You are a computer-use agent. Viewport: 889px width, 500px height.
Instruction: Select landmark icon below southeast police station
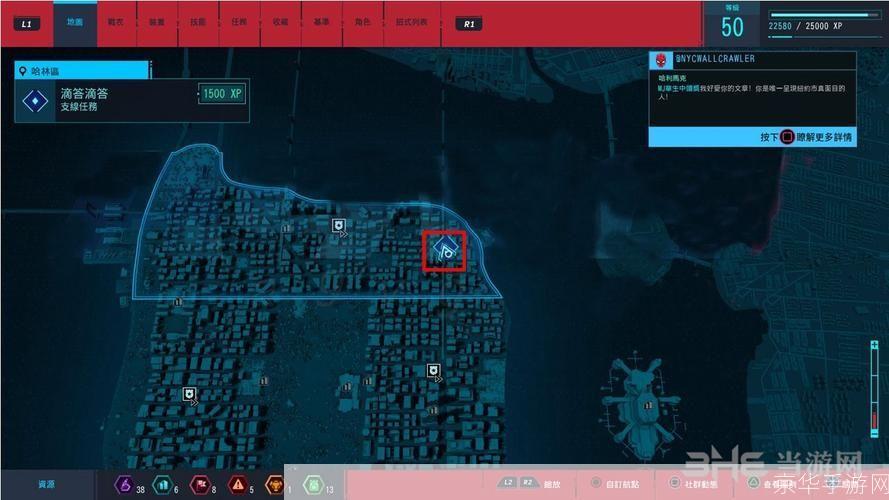433,410
